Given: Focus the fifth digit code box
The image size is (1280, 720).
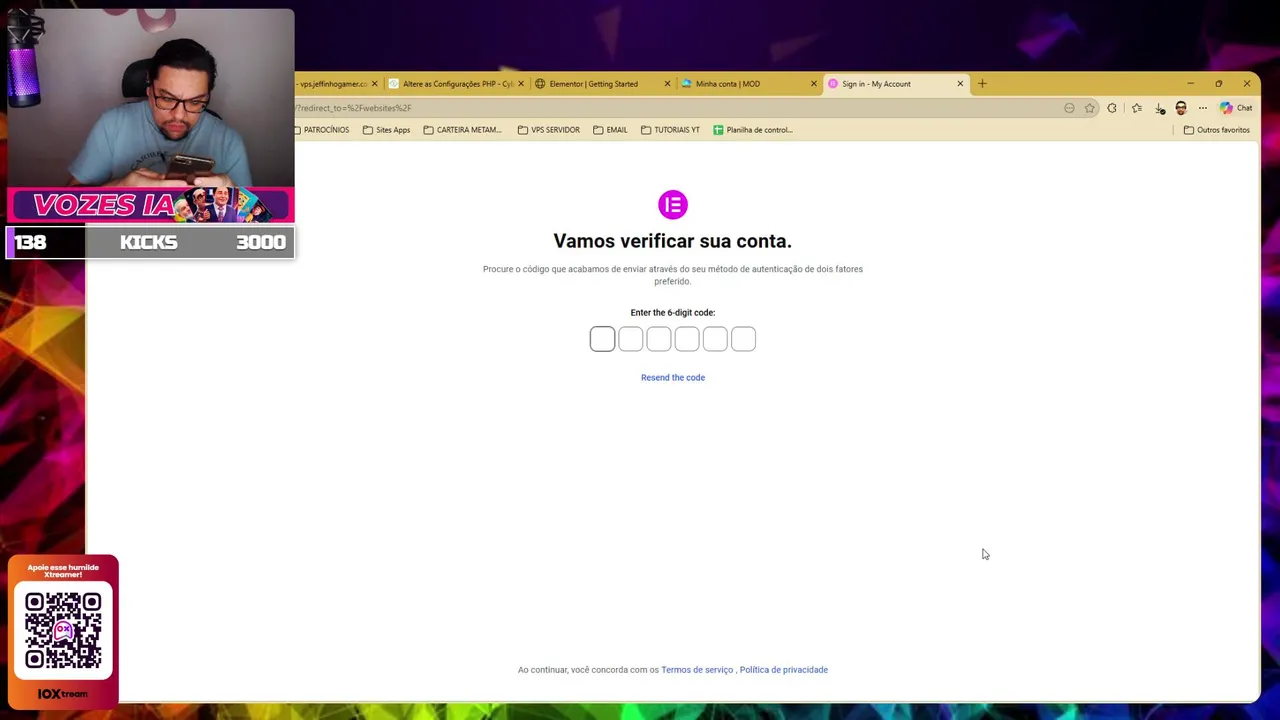Looking at the screenshot, I should tap(715, 339).
